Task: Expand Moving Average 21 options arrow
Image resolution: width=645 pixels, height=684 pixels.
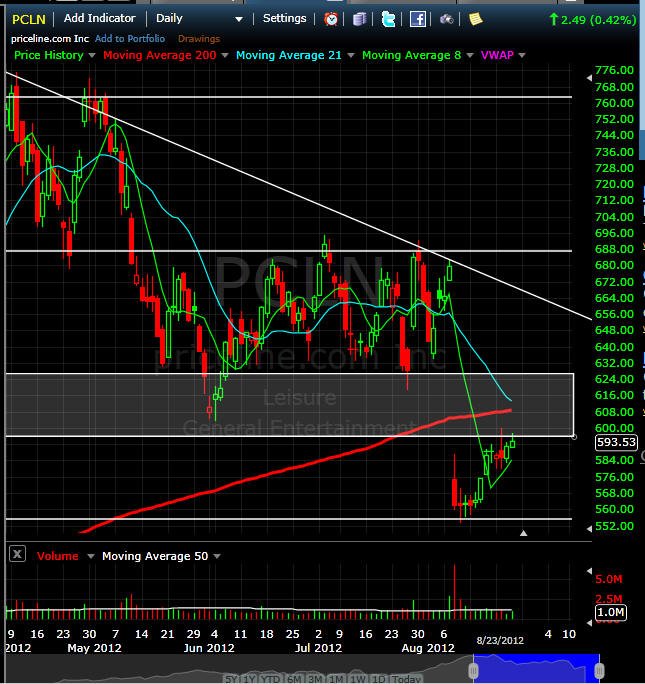Action: (351, 55)
